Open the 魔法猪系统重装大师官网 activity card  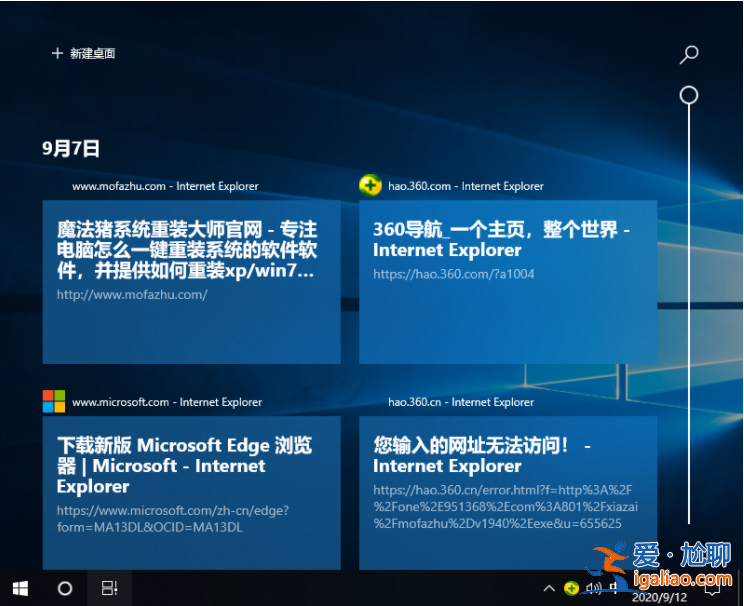coord(192,282)
